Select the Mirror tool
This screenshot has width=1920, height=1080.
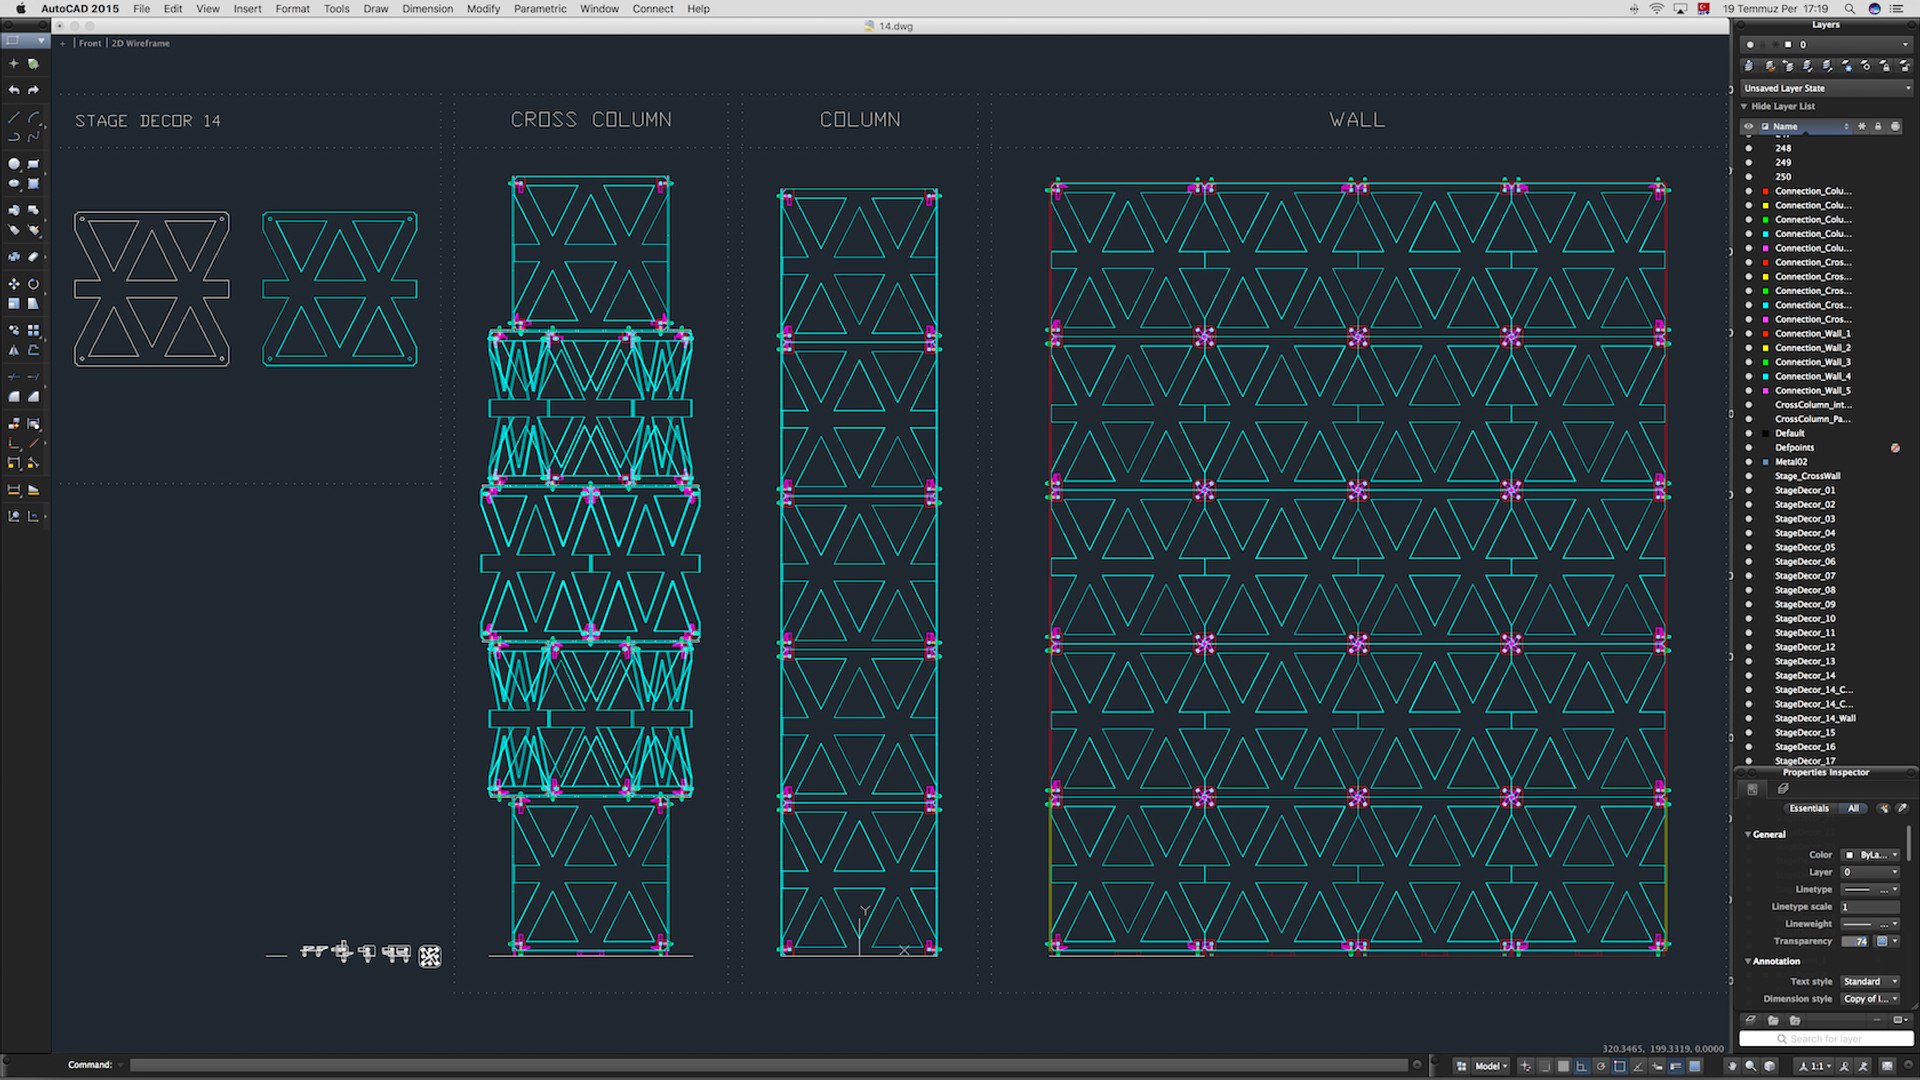pyautogui.click(x=14, y=350)
